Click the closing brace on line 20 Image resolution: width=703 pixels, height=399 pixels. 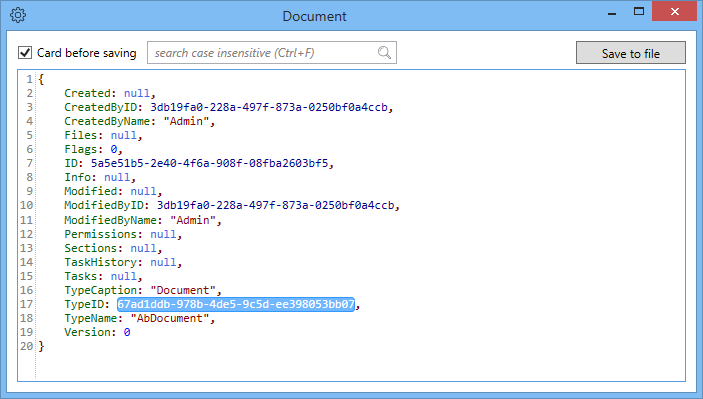point(41,346)
